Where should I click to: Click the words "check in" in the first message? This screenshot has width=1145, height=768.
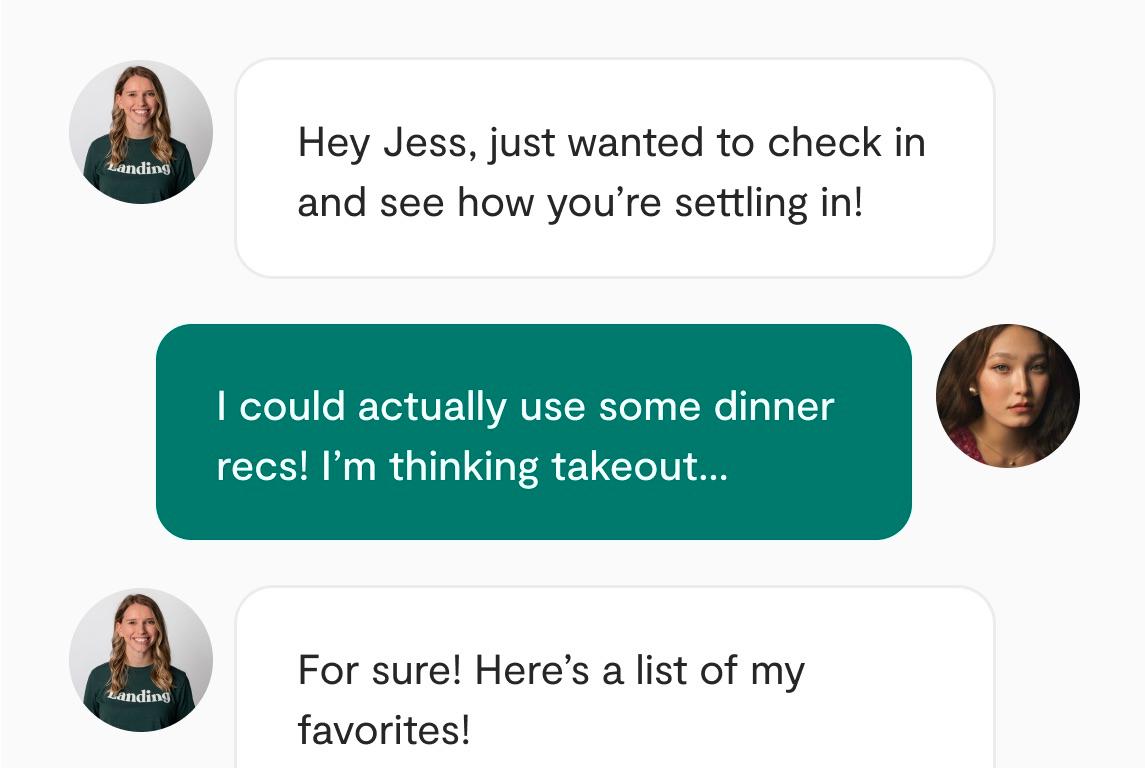click(846, 143)
